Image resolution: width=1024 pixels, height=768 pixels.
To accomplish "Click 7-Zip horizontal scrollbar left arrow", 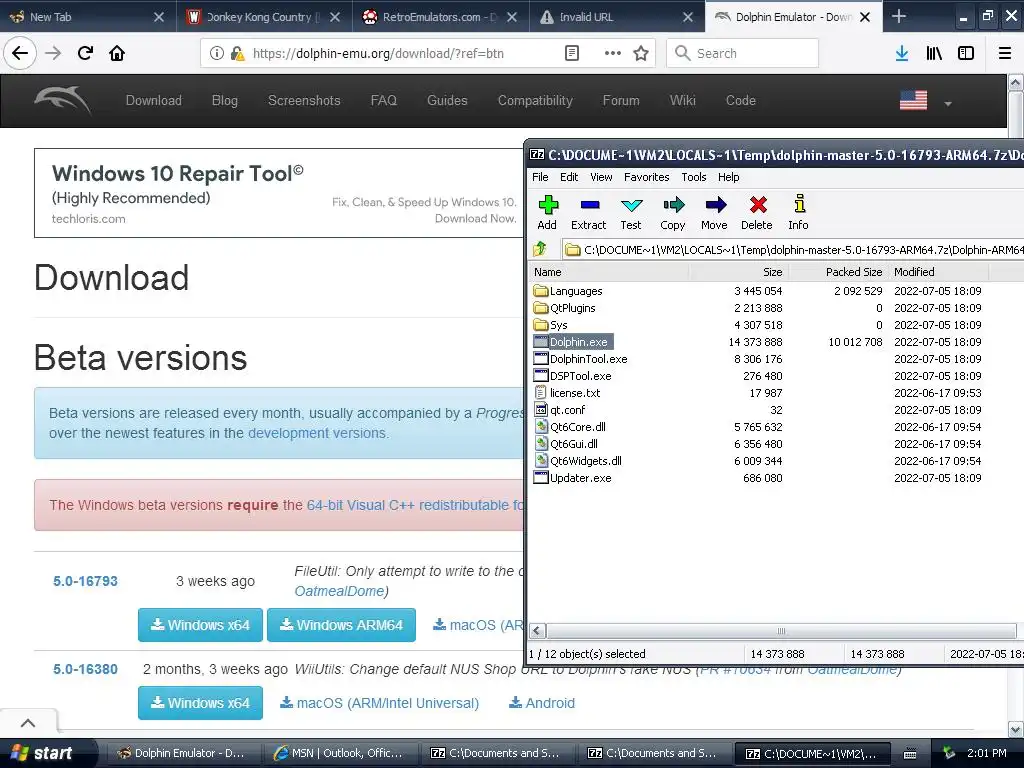I will [x=537, y=631].
